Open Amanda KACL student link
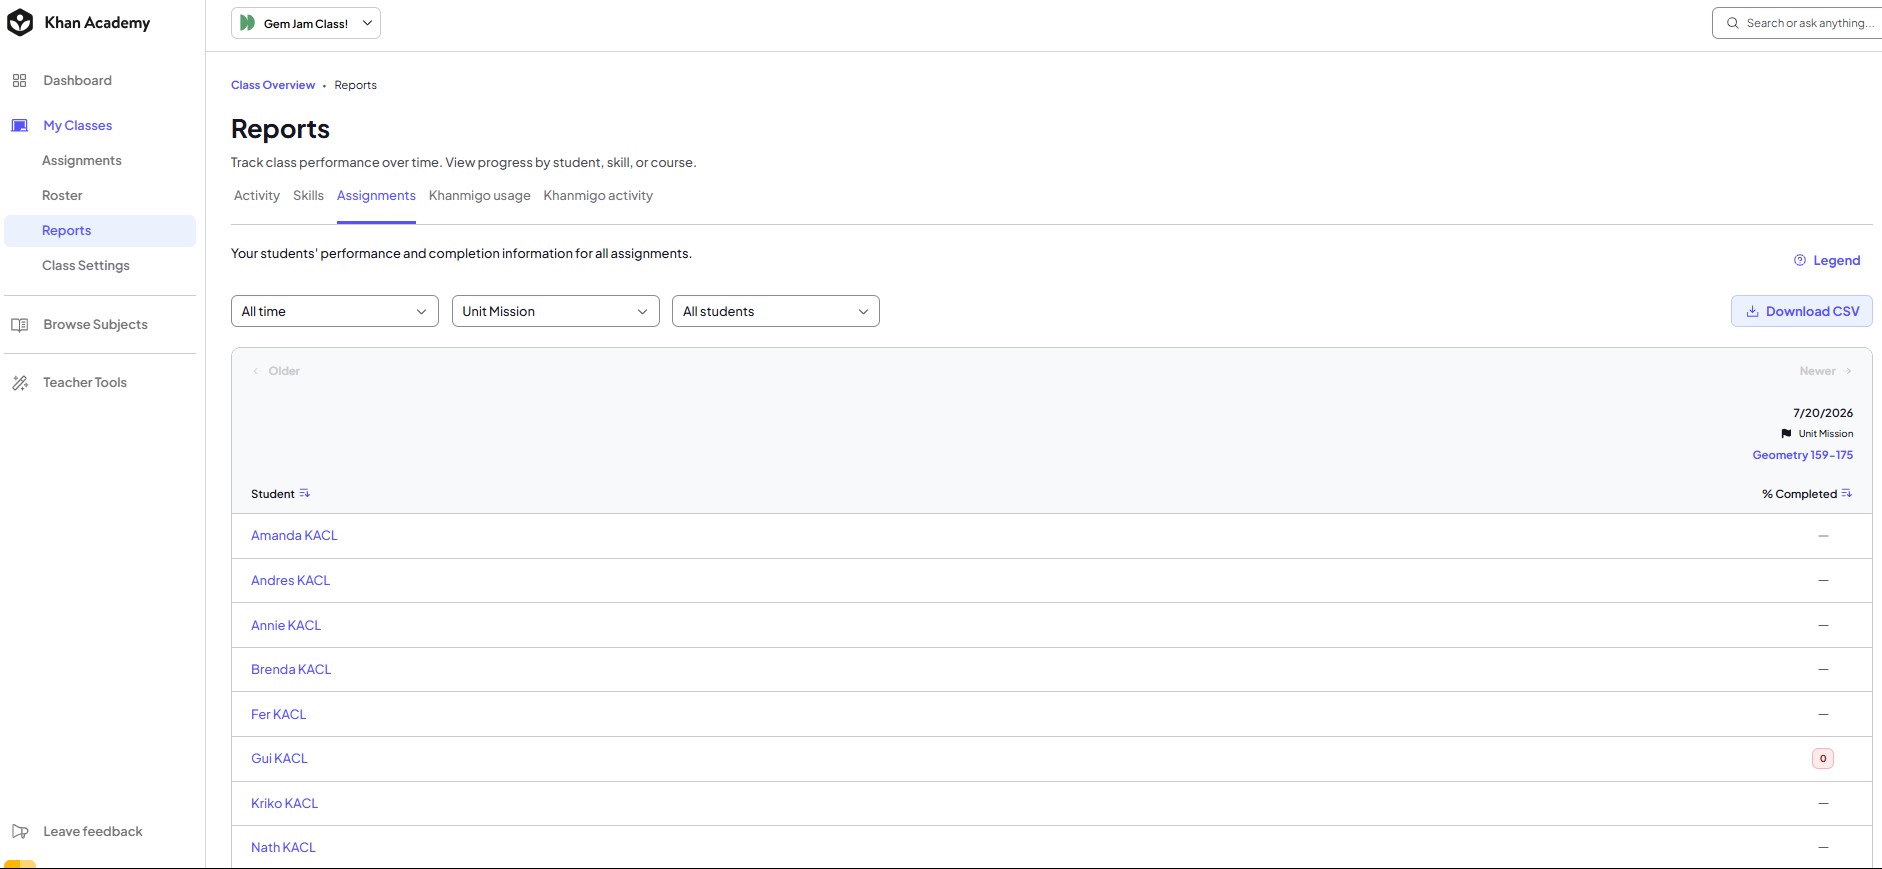The image size is (1882, 869). (294, 536)
